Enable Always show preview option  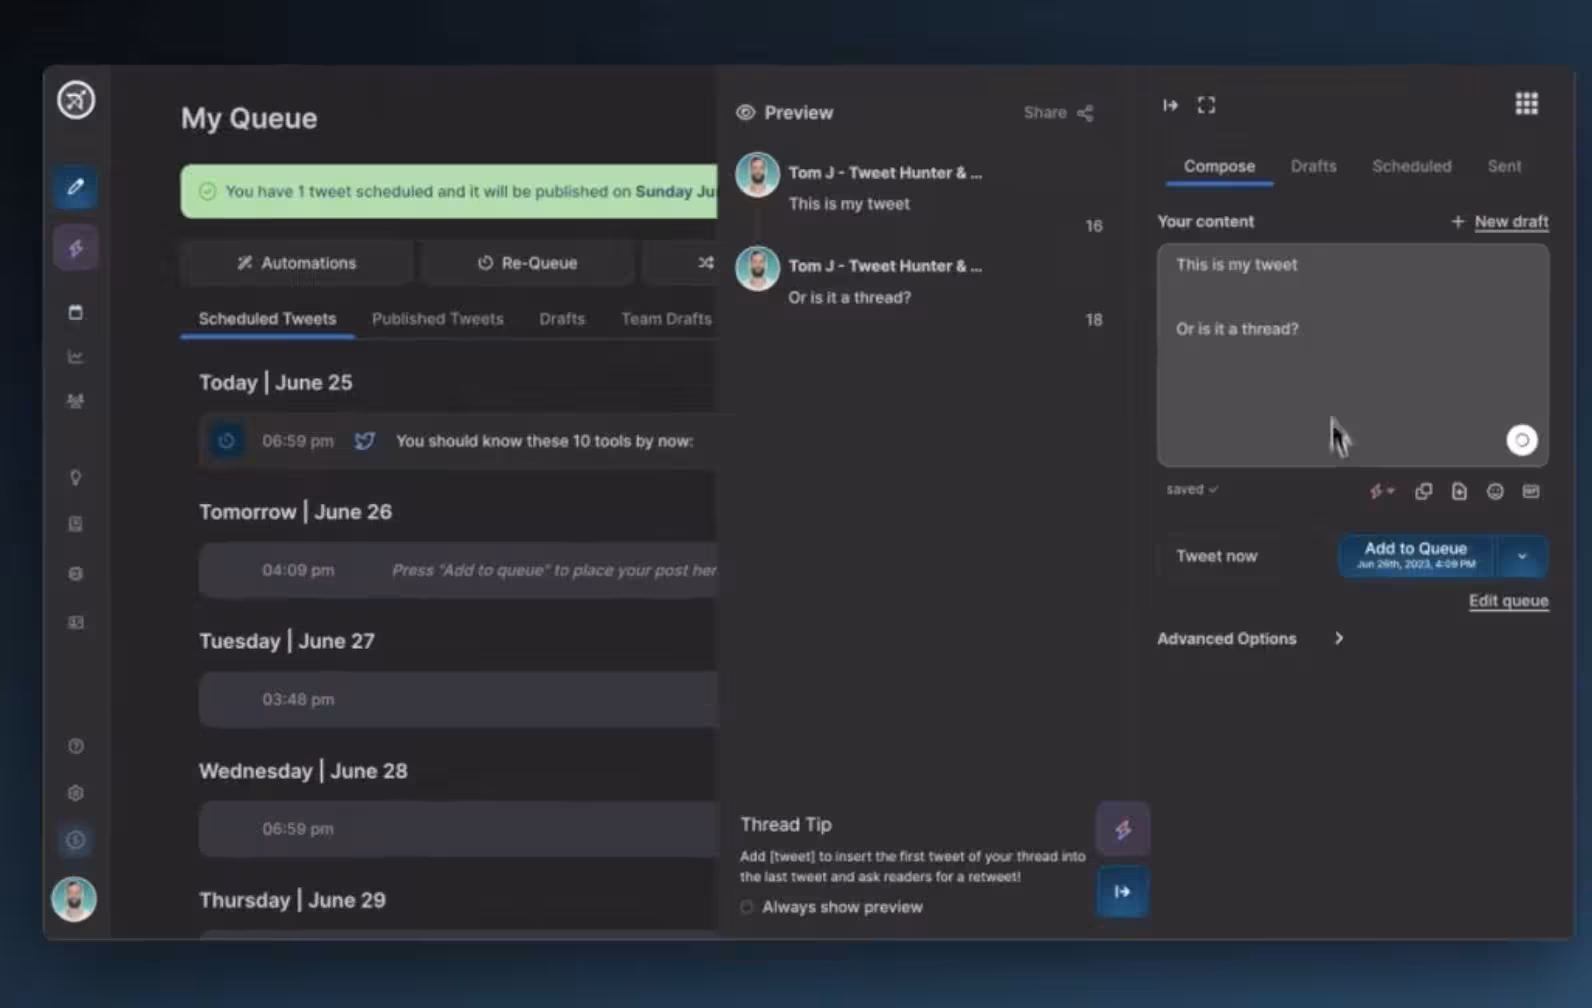click(x=747, y=907)
